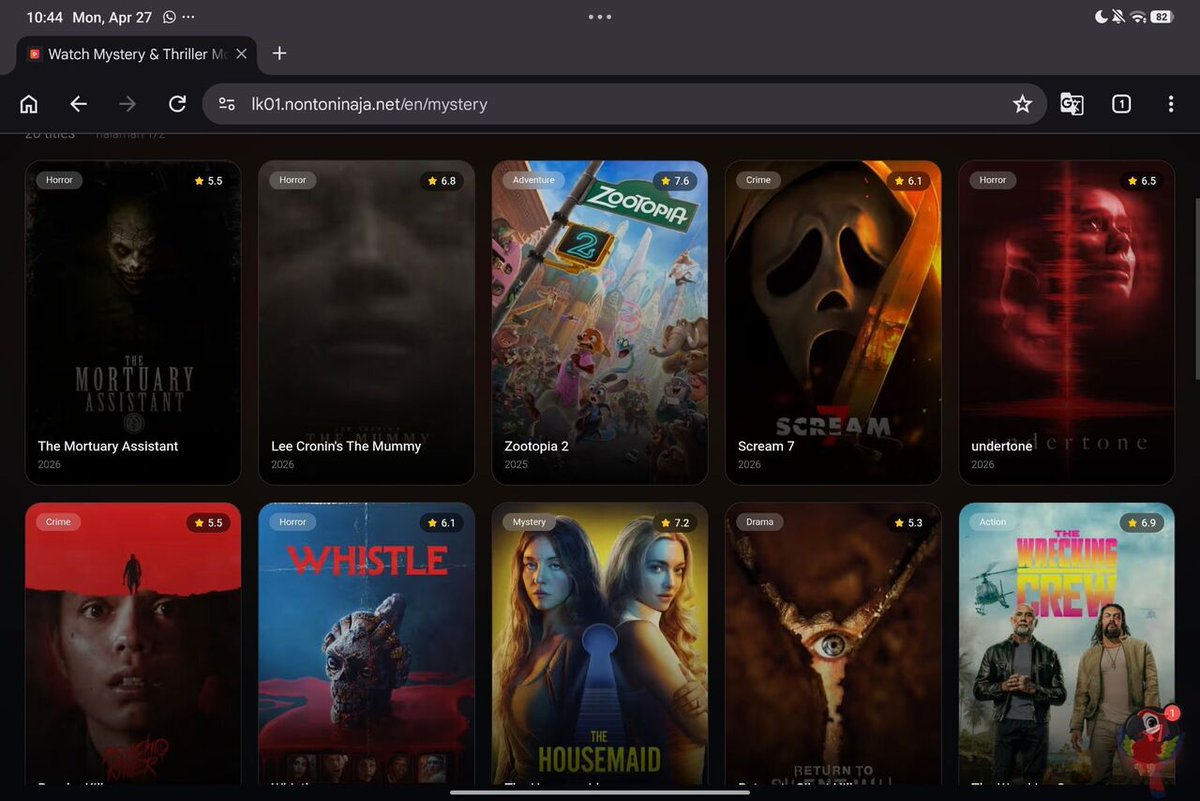Screen dimensions: 1200x801
Task: Open the undertone movie poster
Action: pos(1066,322)
